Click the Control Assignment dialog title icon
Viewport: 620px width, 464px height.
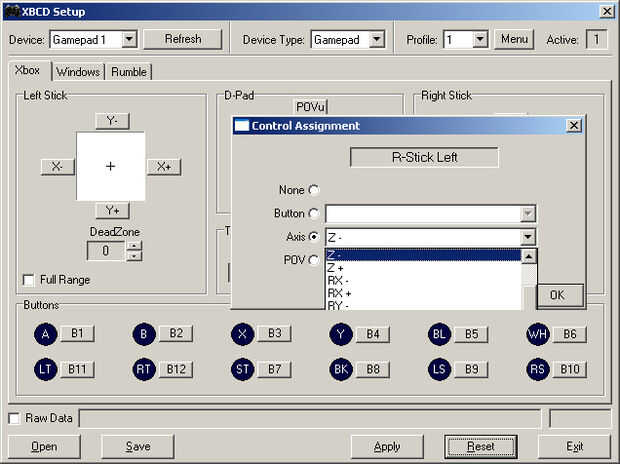coord(242,126)
